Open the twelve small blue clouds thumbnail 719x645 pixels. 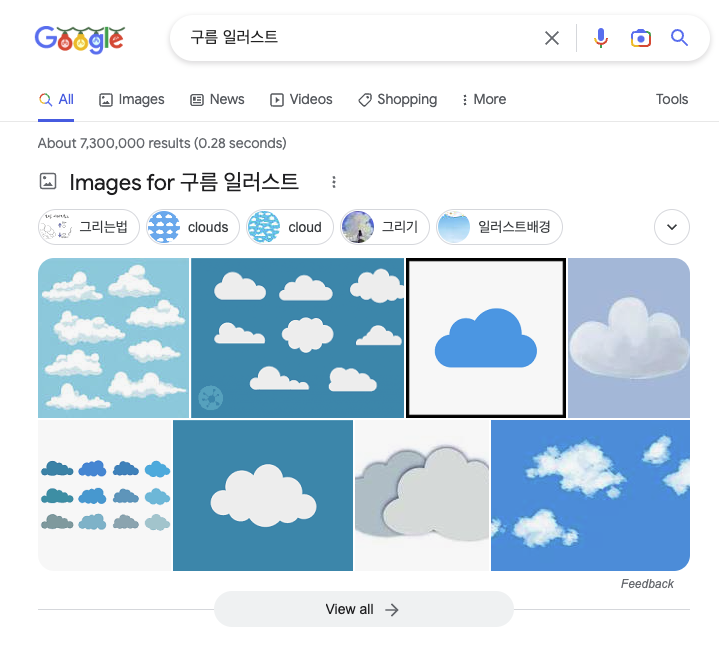[x=105, y=496]
